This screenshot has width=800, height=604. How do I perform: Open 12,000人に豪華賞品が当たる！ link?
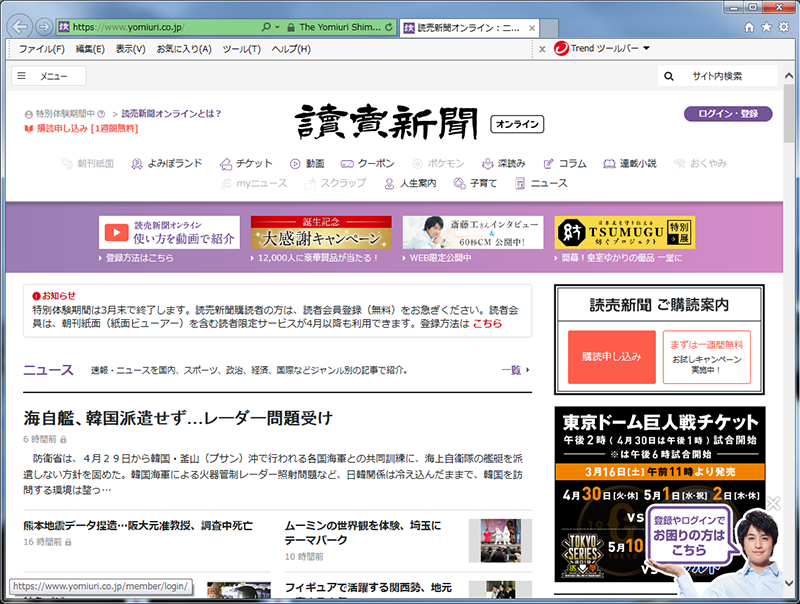[x=317, y=258]
